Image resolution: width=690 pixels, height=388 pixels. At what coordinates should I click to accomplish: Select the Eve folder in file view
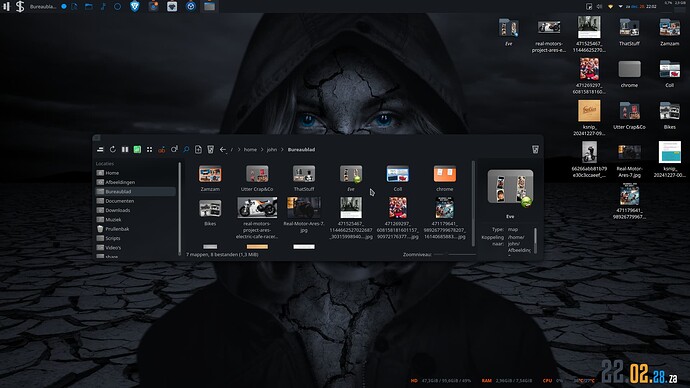pyautogui.click(x=351, y=178)
